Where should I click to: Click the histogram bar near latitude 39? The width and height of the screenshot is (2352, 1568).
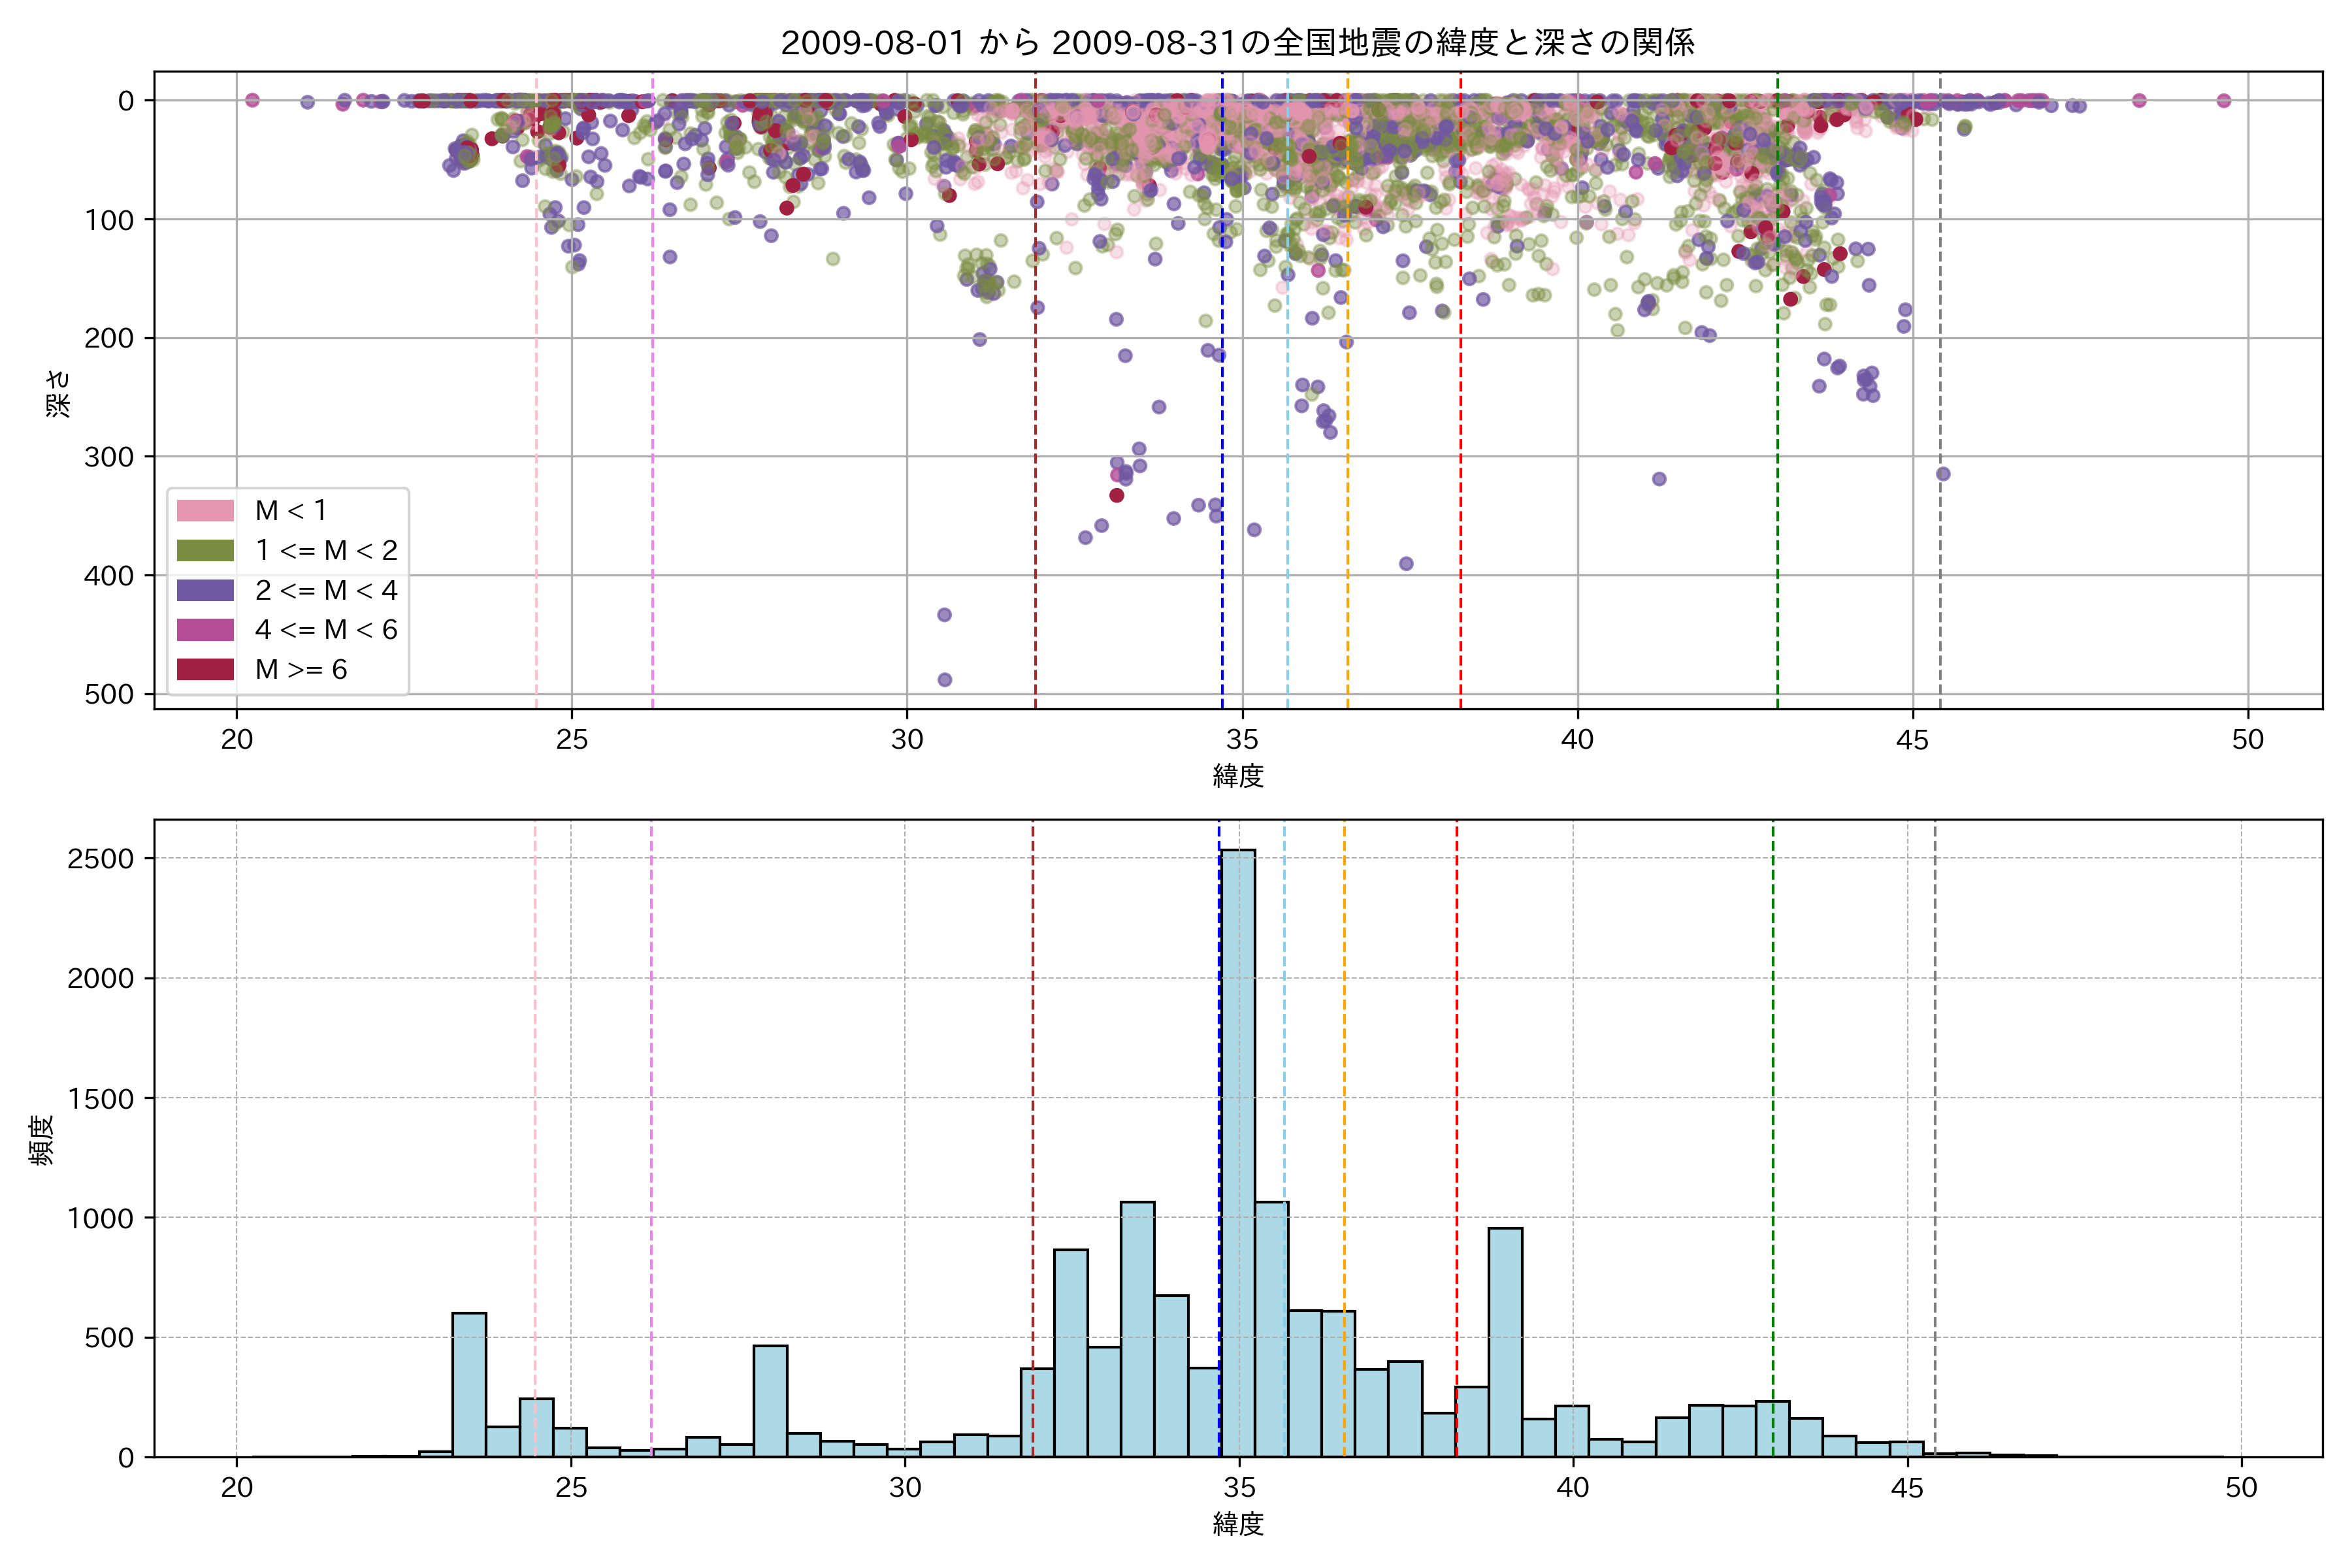(x=1505, y=1340)
